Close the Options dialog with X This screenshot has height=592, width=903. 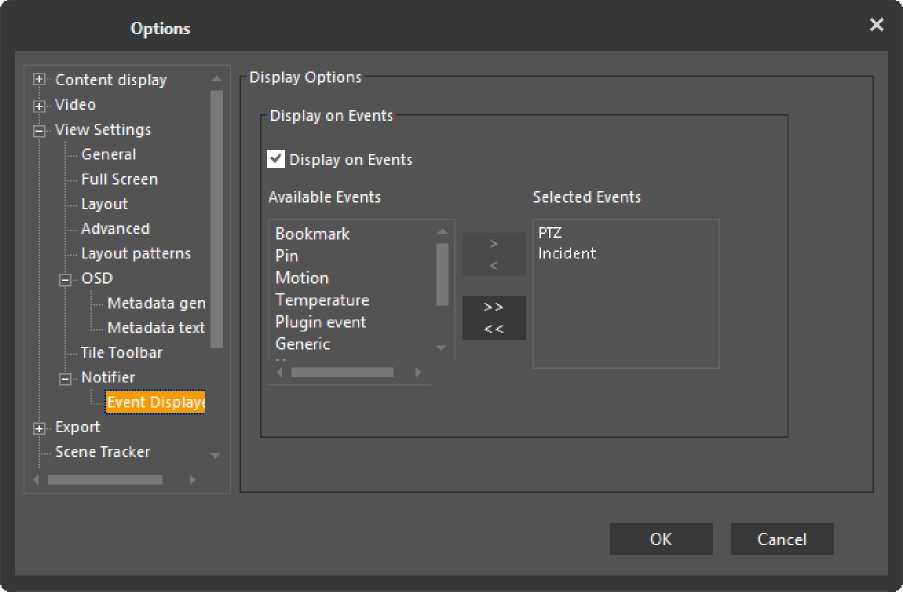click(876, 25)
